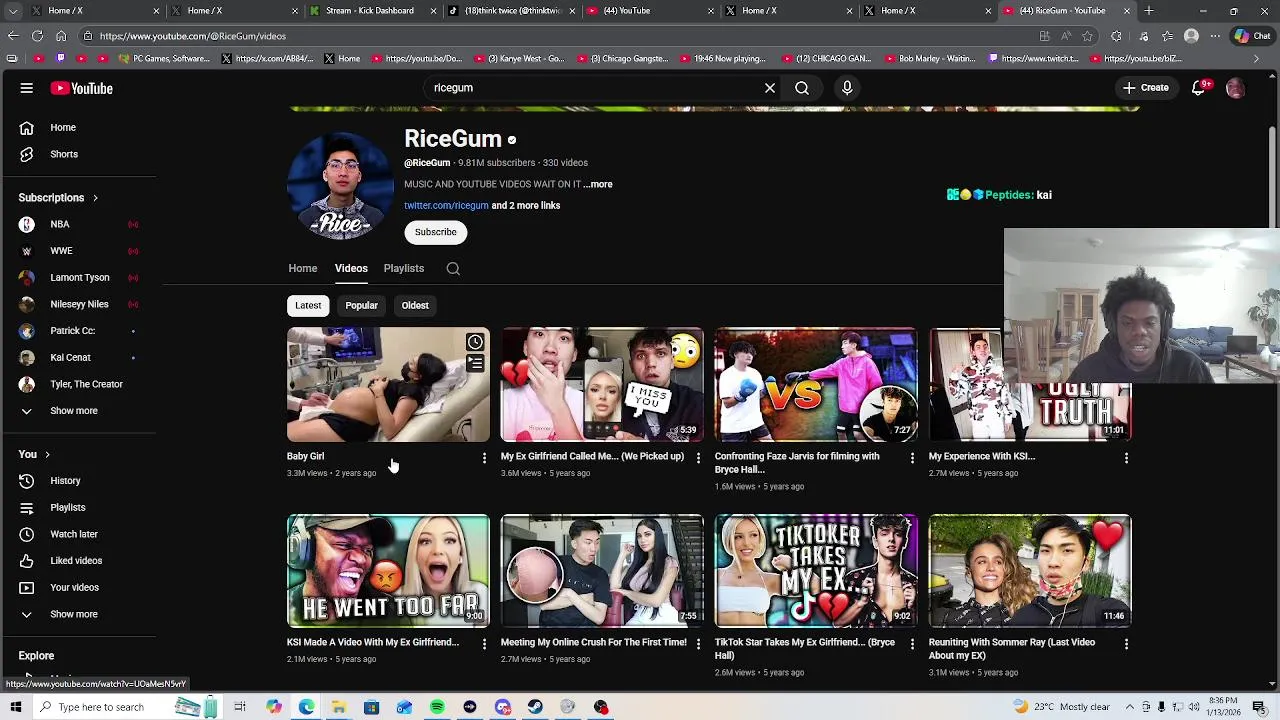Expand the You section chevron

[47, 455]
